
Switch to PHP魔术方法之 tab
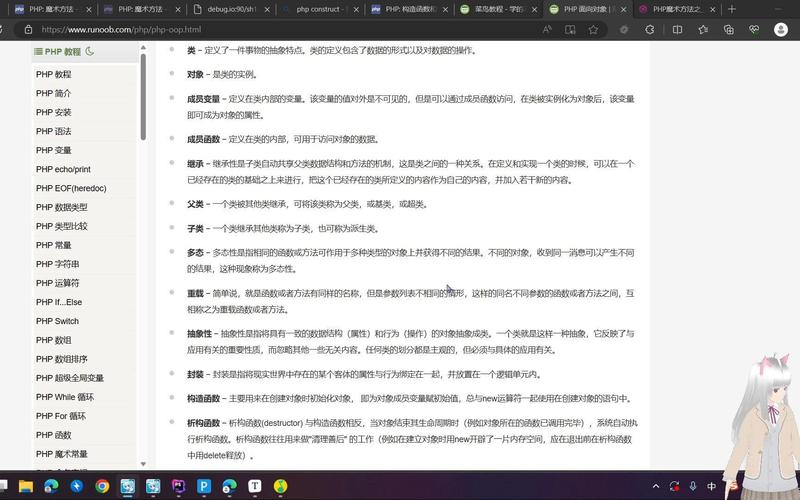[x=676, y=9]
